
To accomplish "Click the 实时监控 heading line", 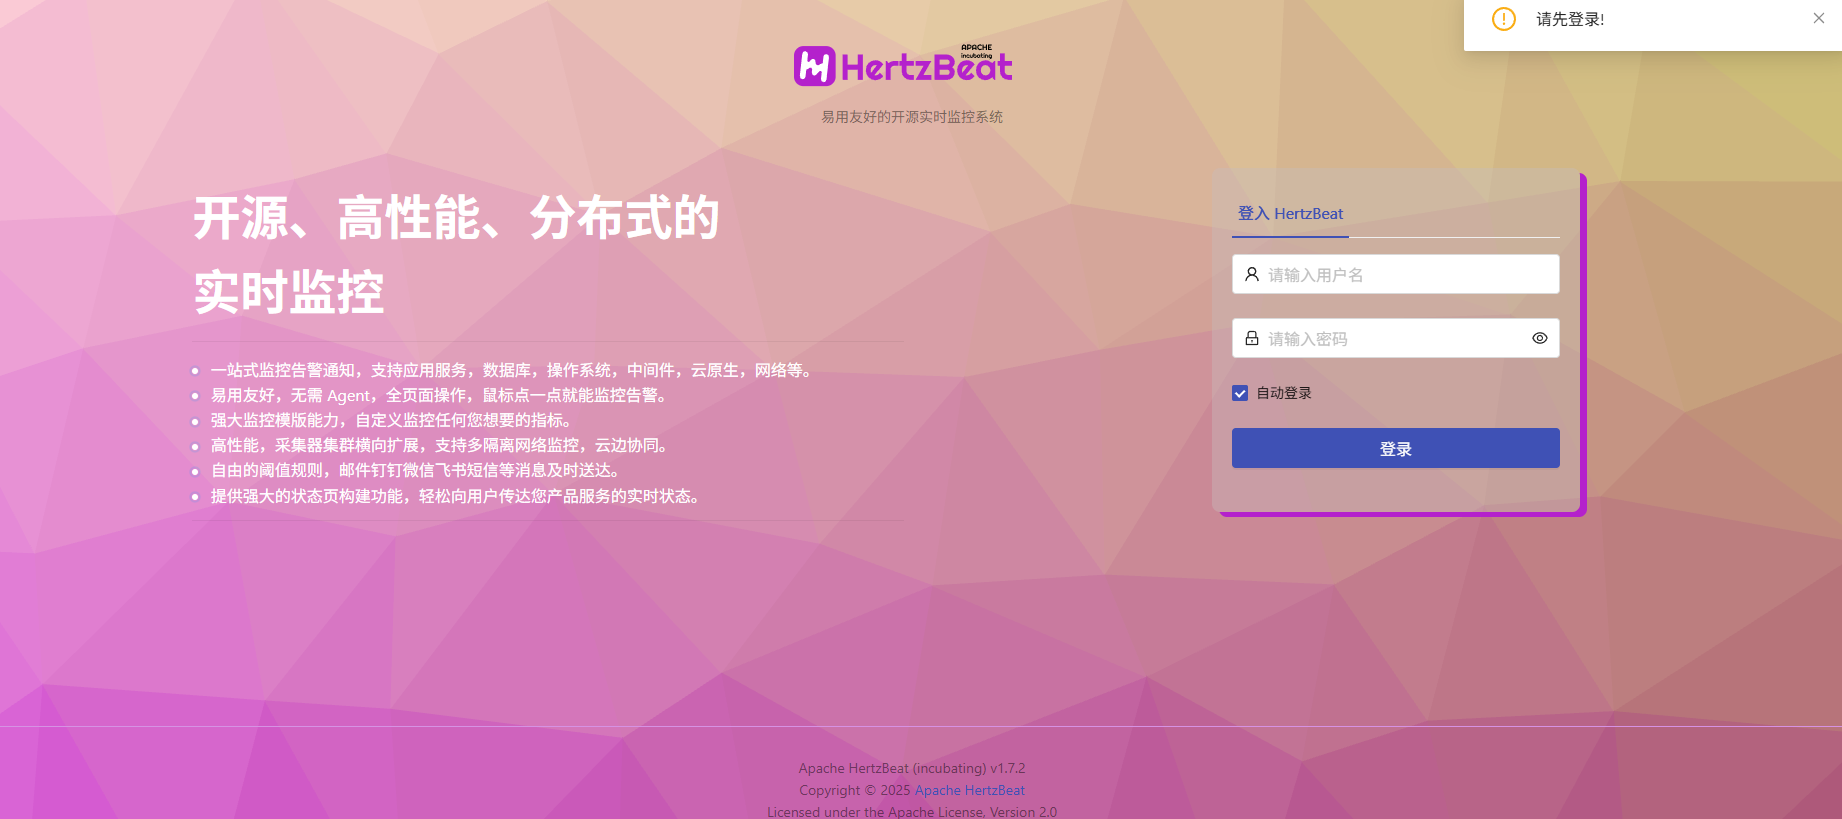I will tap(289, 292).
